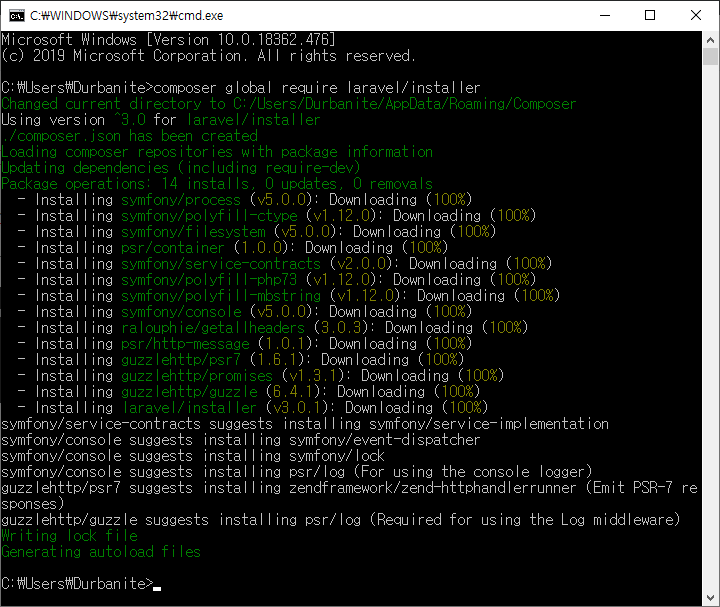Click '(100%)' on the psr/container line
Screen dimensions: 720x607
pos(425,248)
